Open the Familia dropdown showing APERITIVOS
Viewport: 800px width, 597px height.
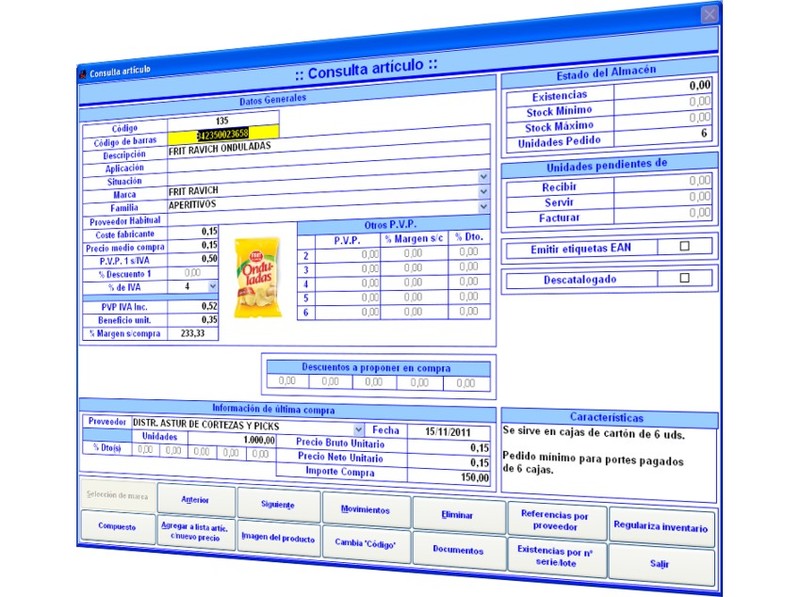point(483,206)
